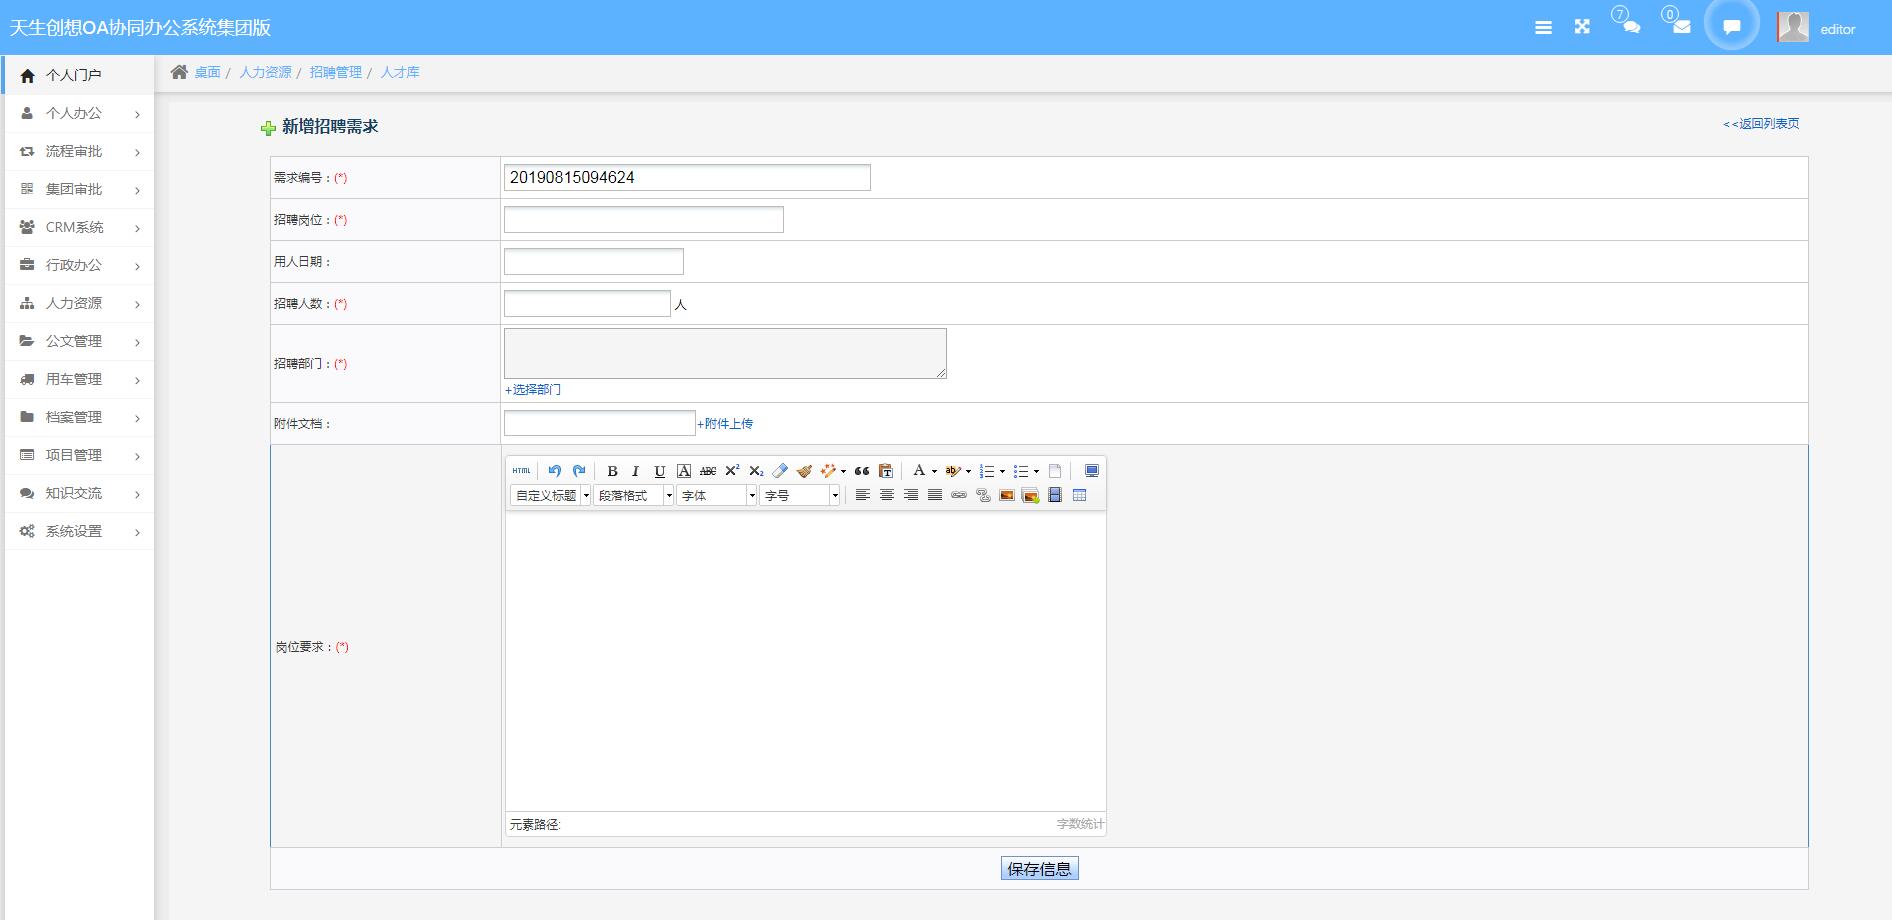
Task: Run auto typeset (magic wand icon)
Action: (828, 471)
